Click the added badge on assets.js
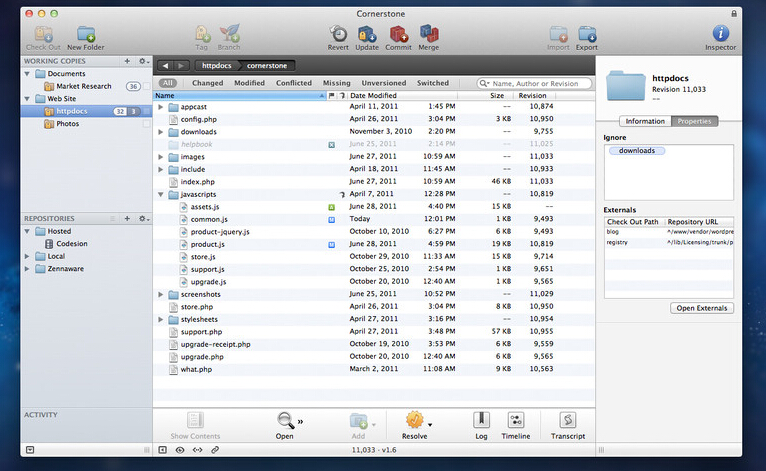The width and height of the screenshot is (766, 471). (331, 207)
